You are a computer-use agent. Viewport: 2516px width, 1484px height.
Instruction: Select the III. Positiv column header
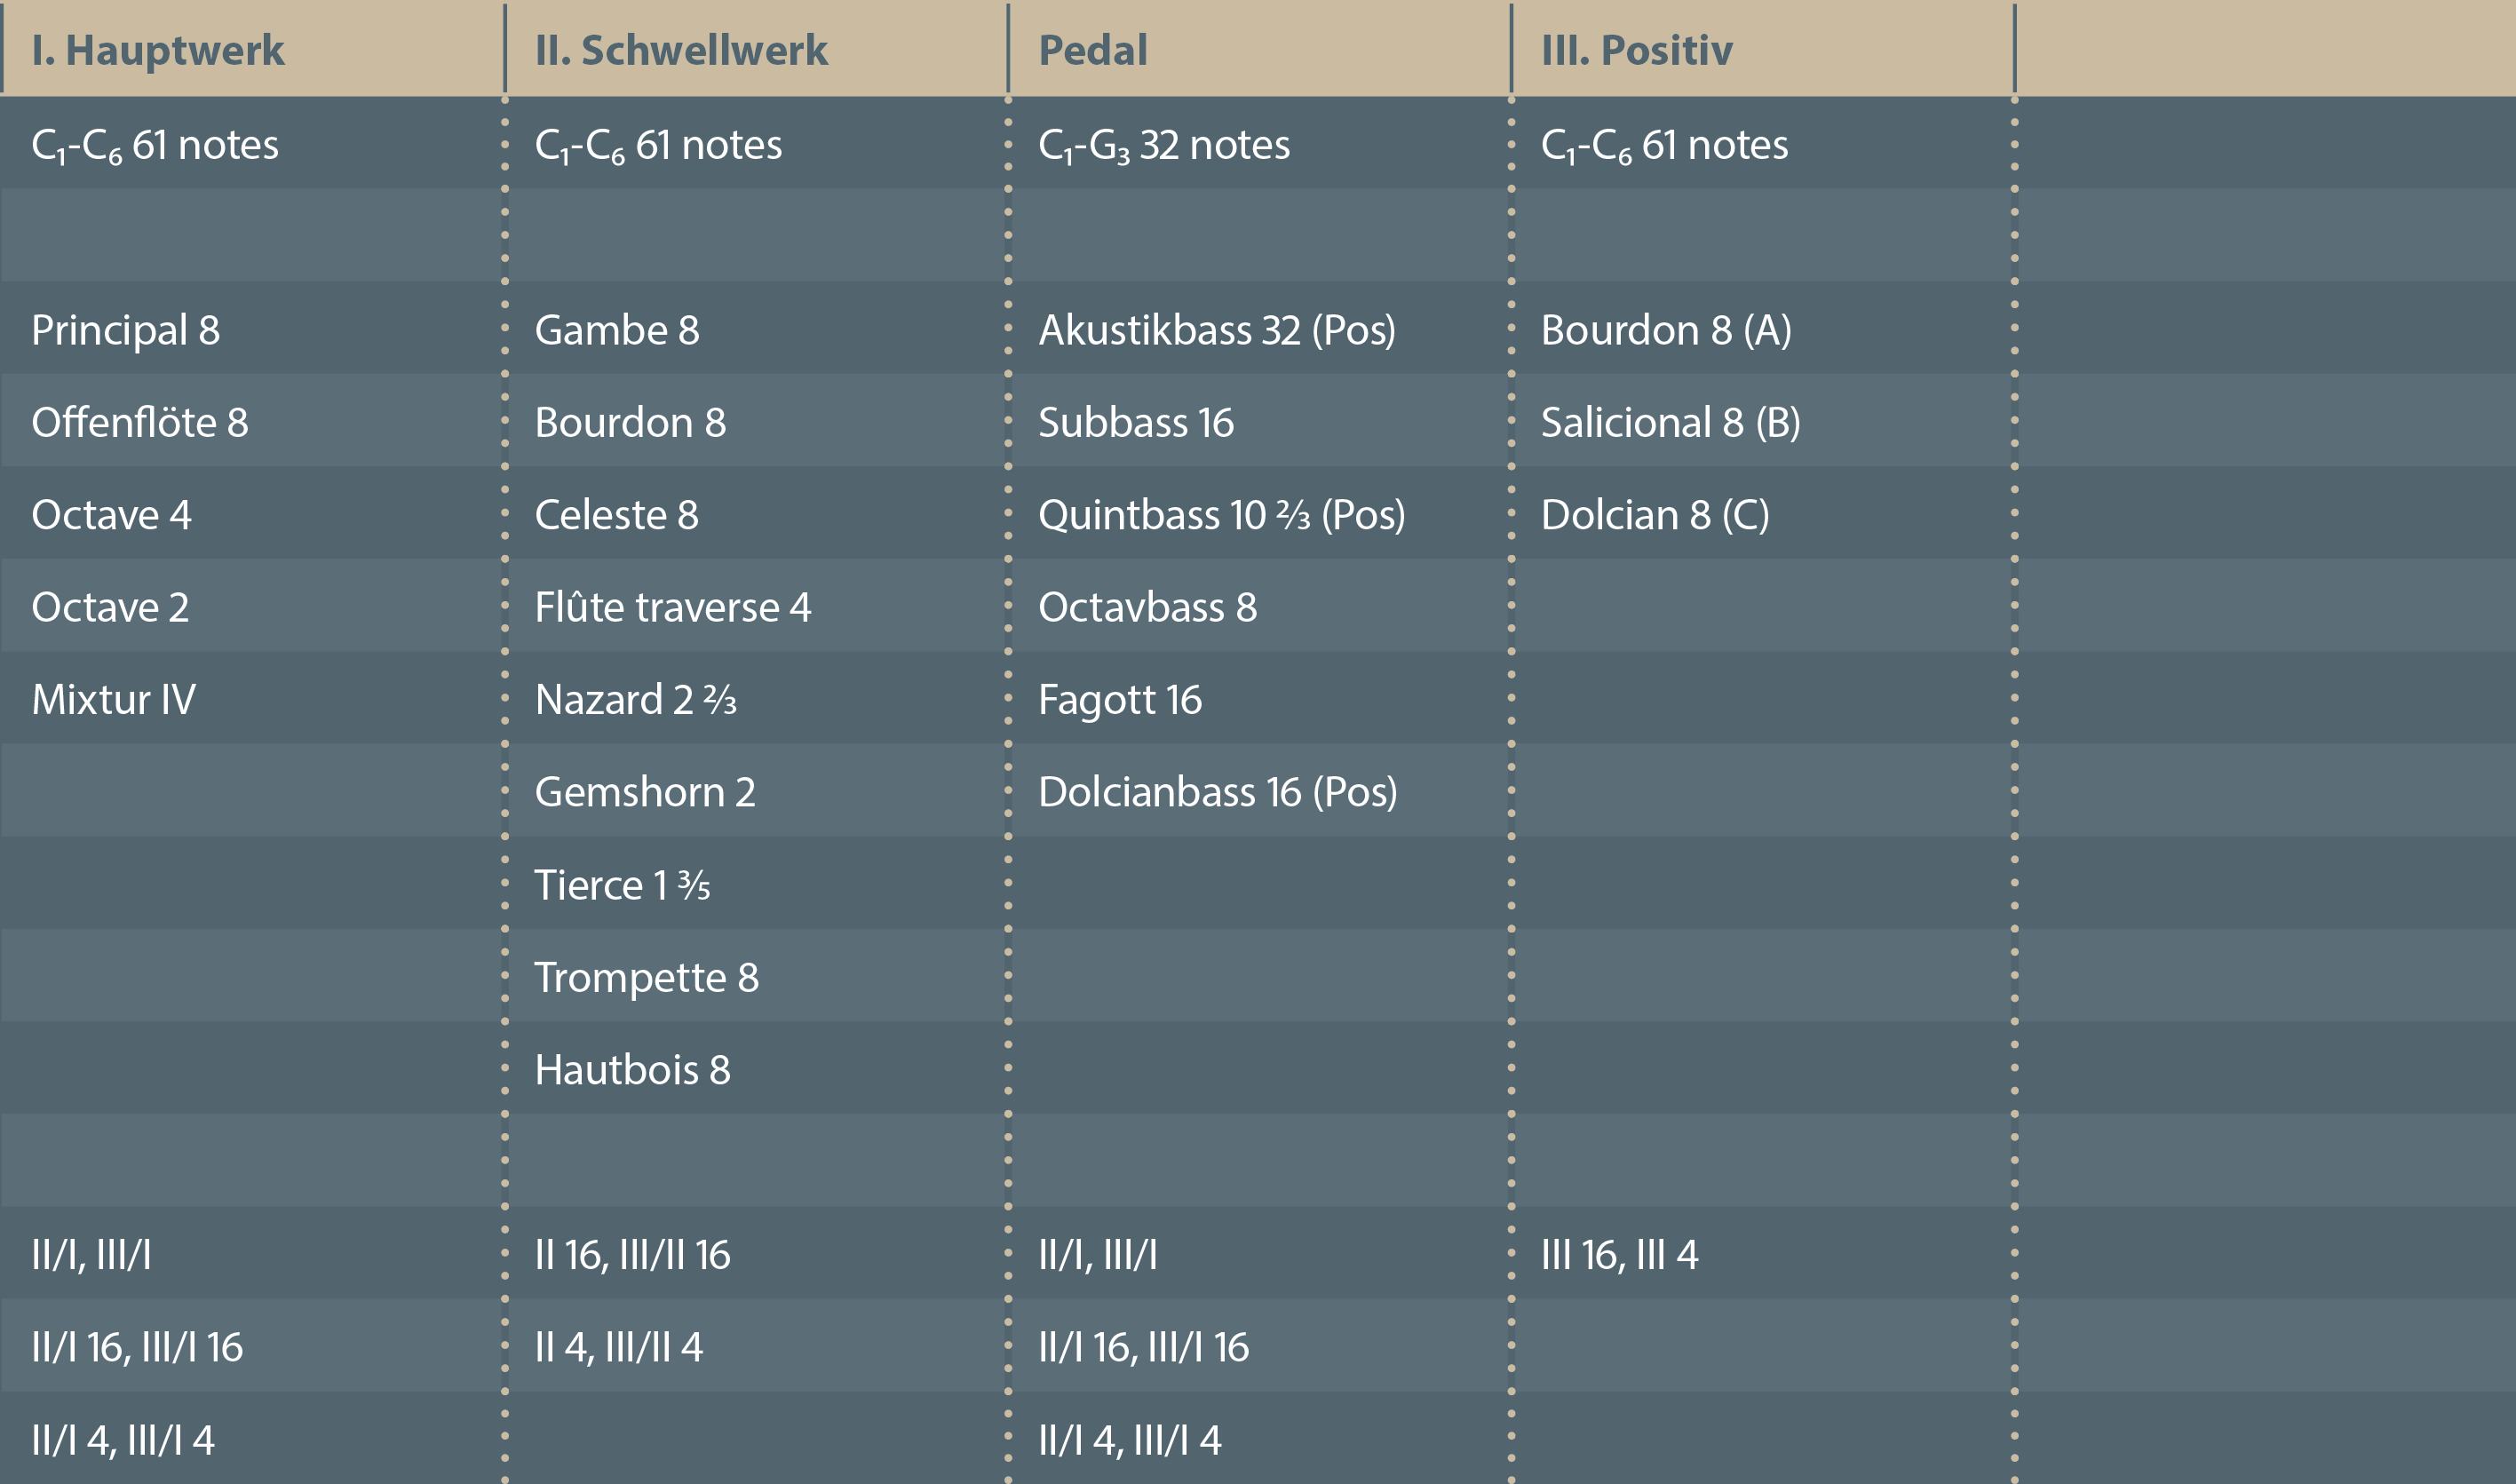(x=1636, y=50)
